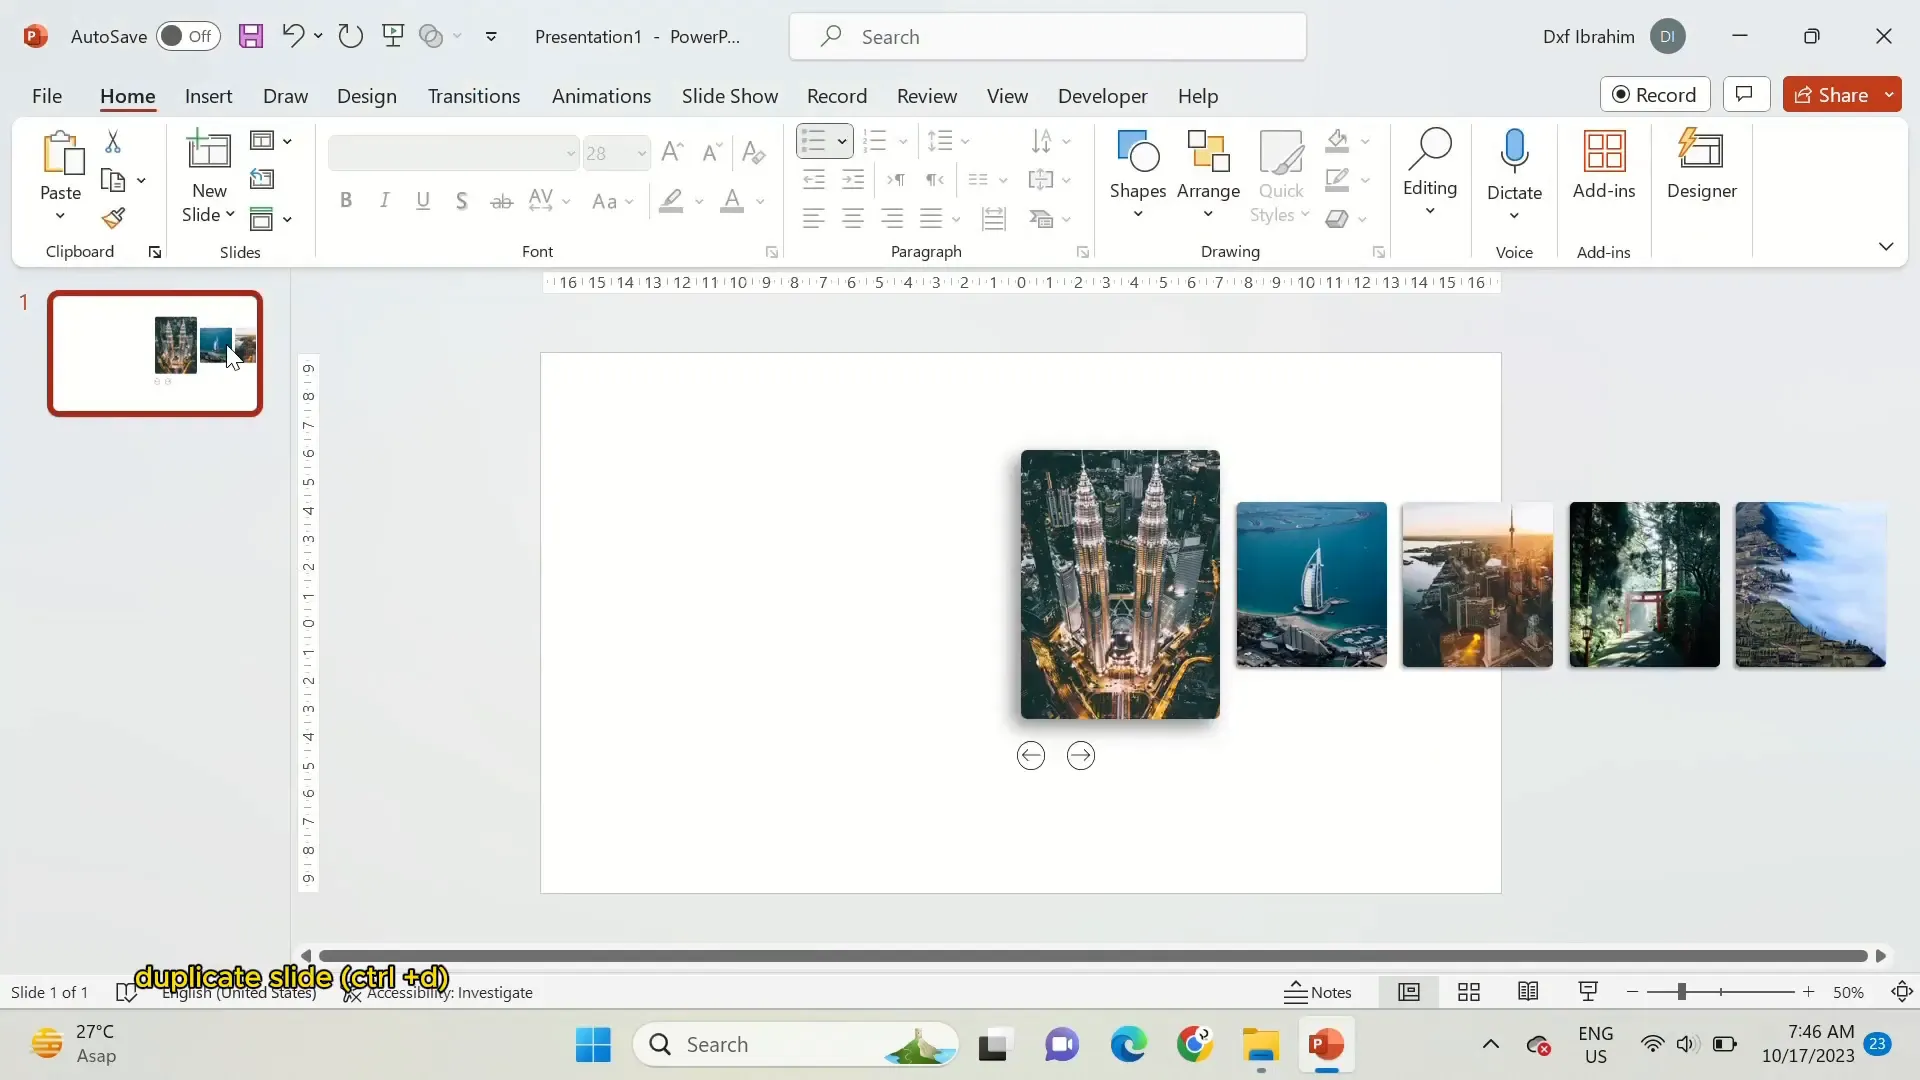Open the slide Layout dropdown
This screenshot has width=1920, height=1080.
271,141
